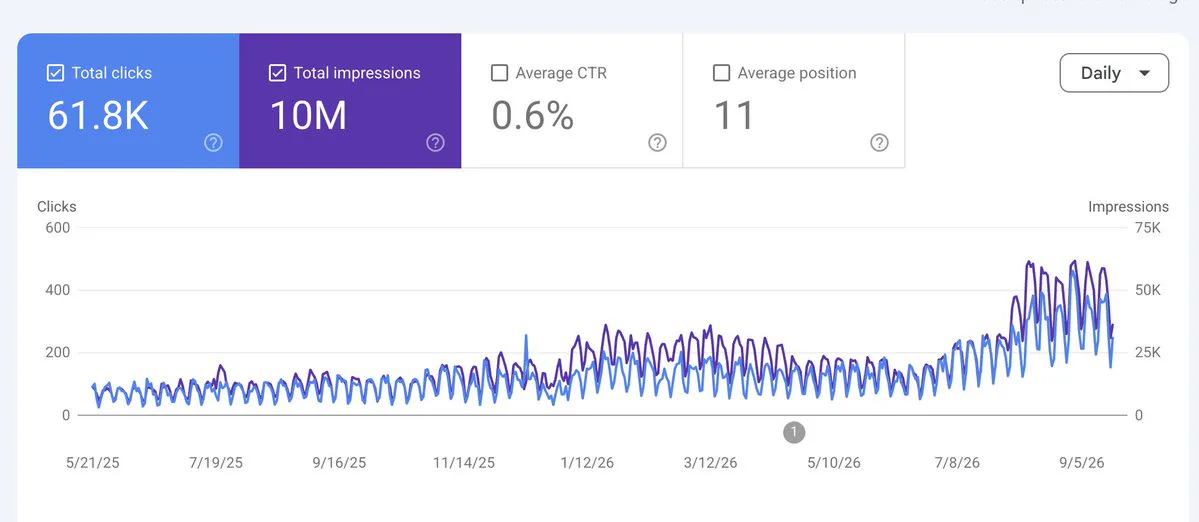Select the 0.6% average CTR card
Image resolution: width=1199 pixels, height=522 pixels.
[x=572, y=101]
